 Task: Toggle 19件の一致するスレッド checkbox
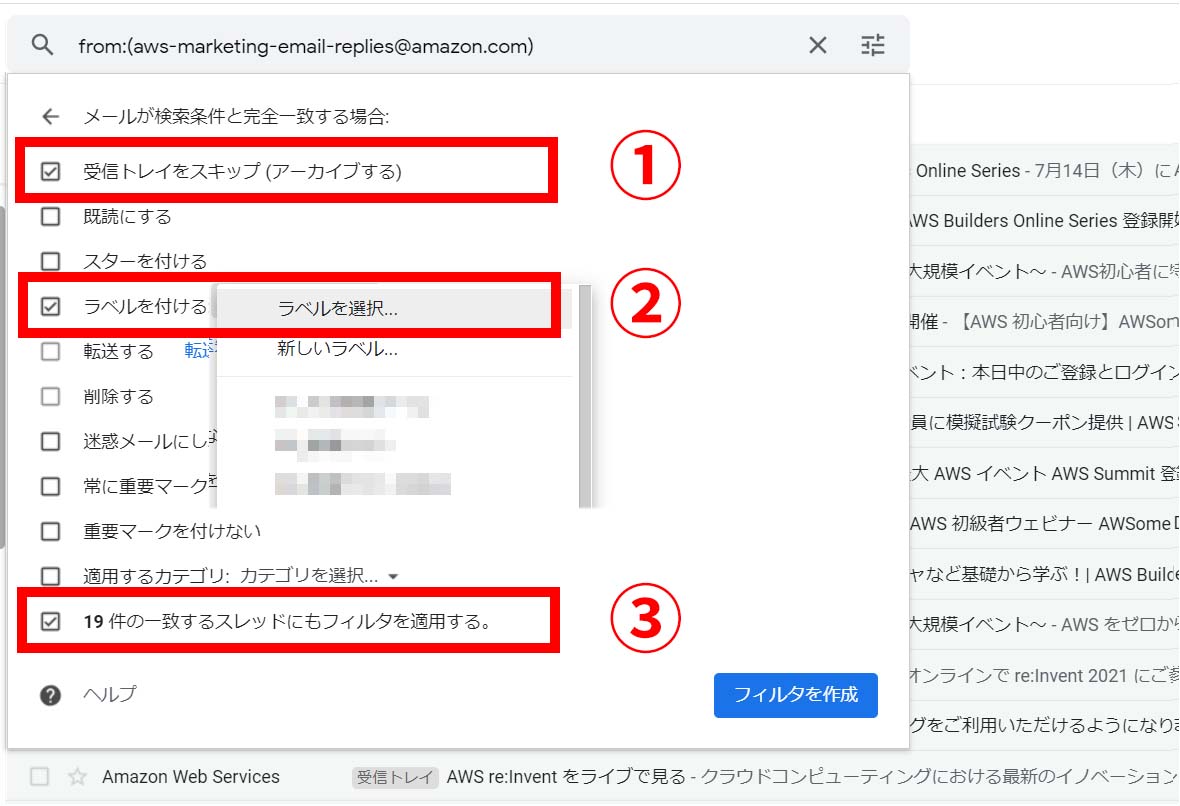click(50, 622)
